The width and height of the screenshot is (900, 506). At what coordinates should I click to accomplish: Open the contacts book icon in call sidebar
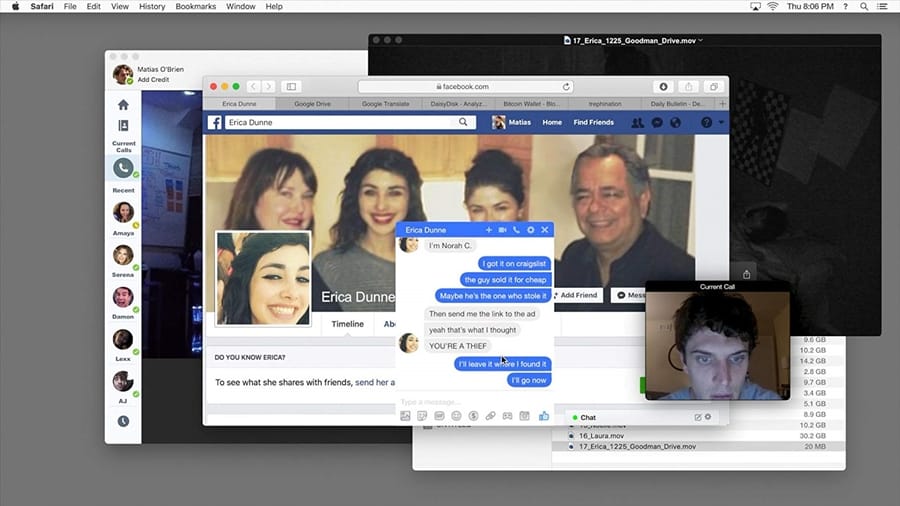pos(123,126)
